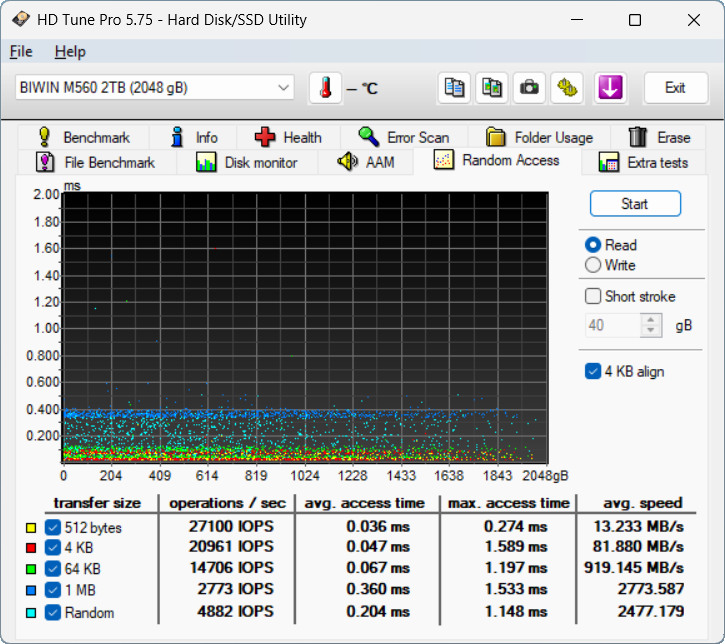Click the HD Tune app icon in title bar
This screenshot has height=644, width=725.
coord(21,19)
